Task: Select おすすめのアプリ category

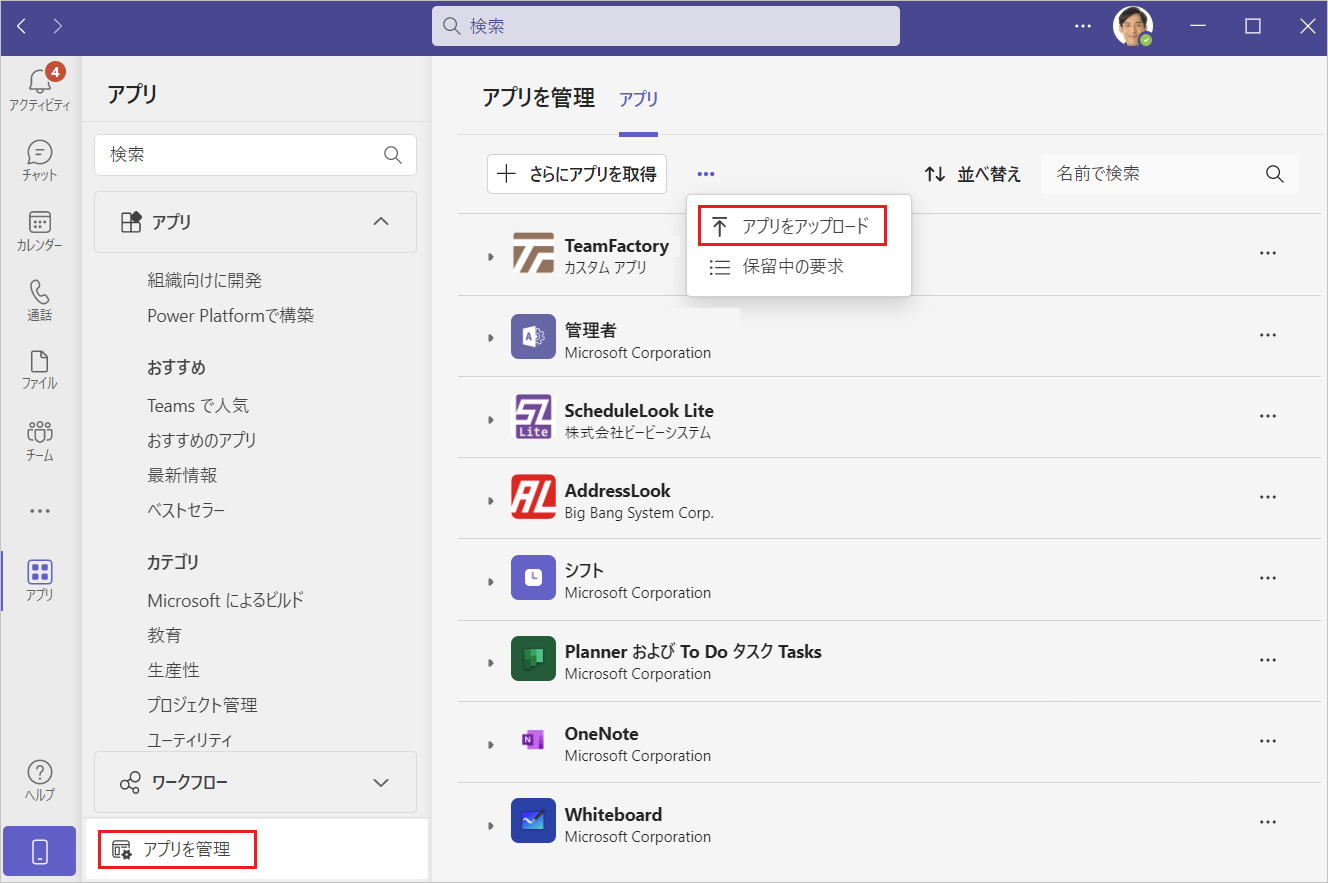Action: click(x=202, y=441)
